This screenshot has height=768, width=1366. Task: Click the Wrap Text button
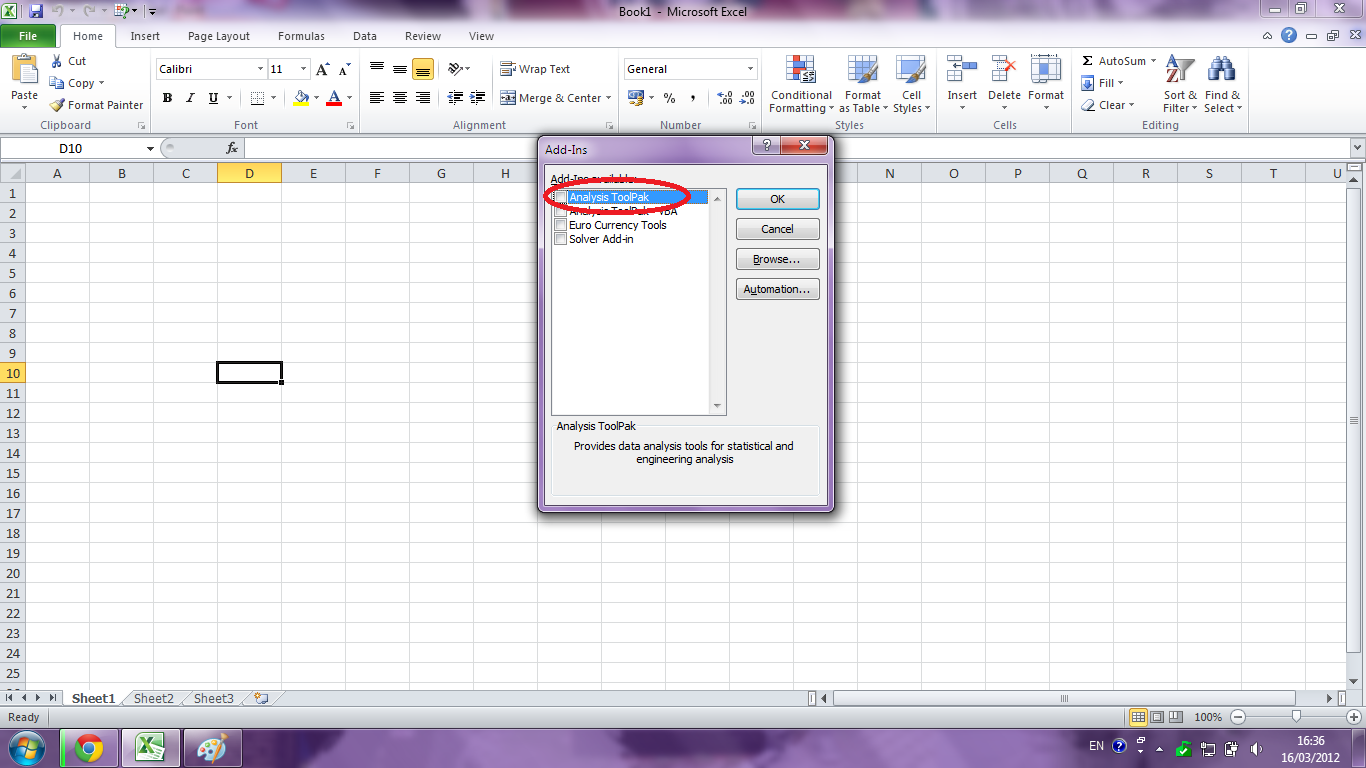point(536,69)
